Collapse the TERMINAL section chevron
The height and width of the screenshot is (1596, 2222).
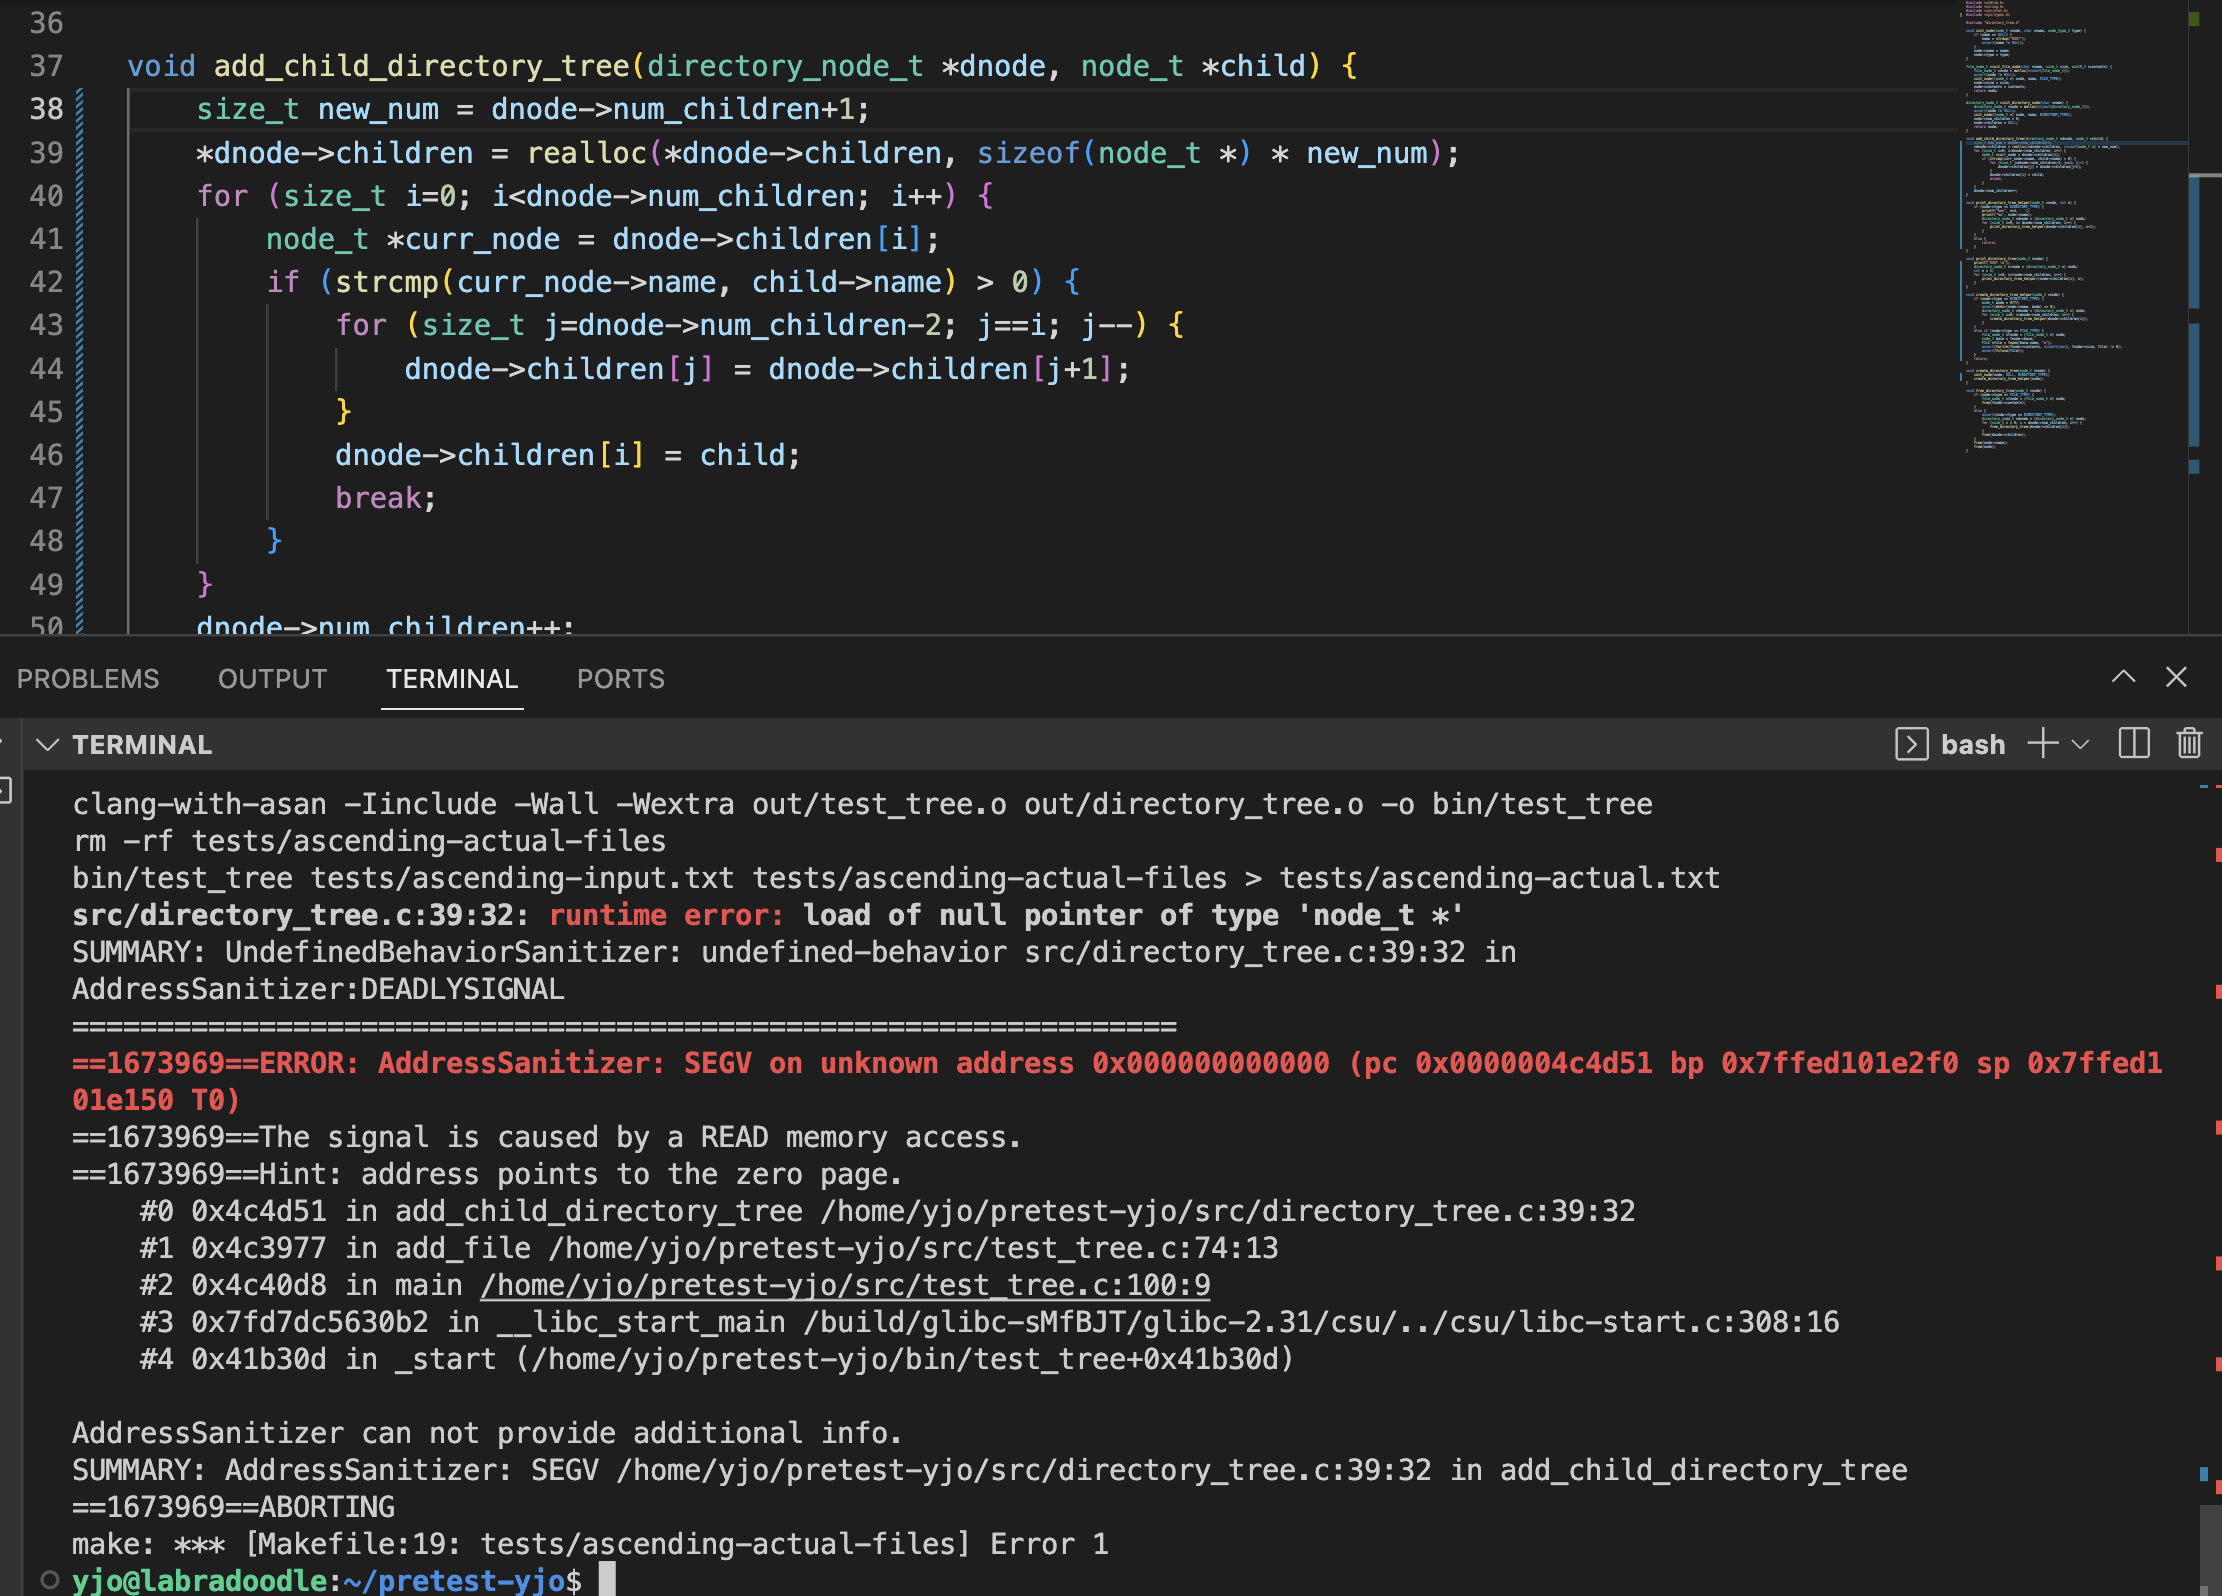pyautogui.click(x=47, y=744)
